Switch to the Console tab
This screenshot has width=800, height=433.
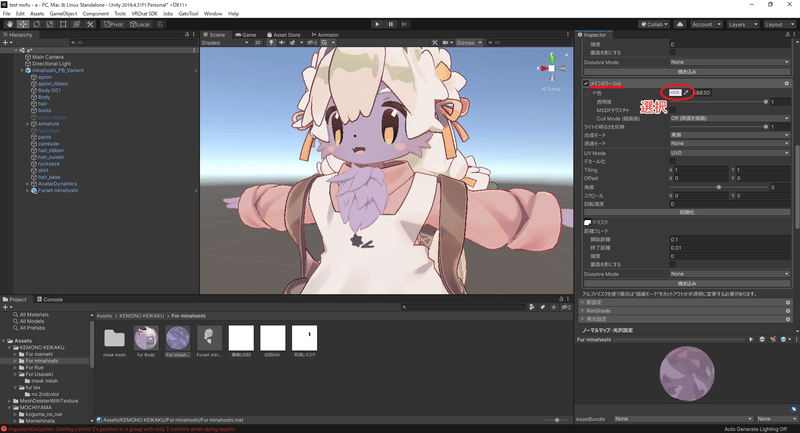click(x=50, y=299)
